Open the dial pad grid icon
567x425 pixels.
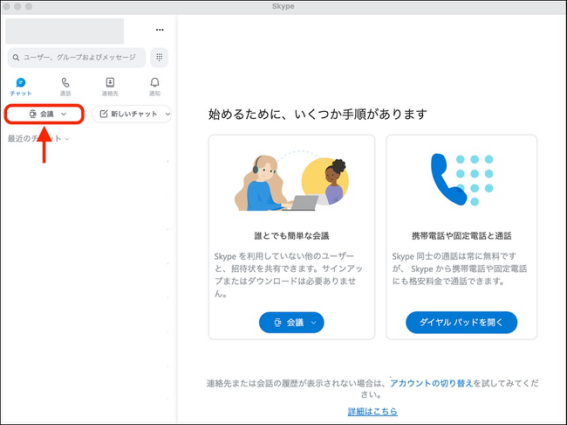coord(159,57)
